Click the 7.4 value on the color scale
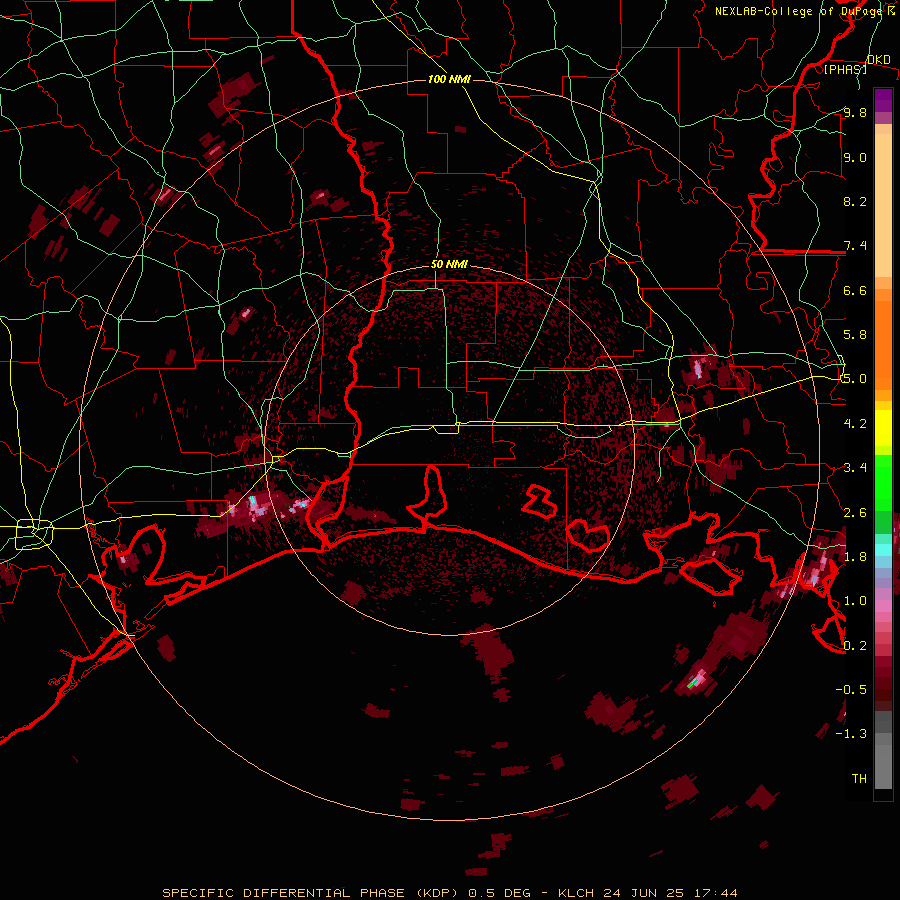Screen dimensions: 900x900 (855, 246)
